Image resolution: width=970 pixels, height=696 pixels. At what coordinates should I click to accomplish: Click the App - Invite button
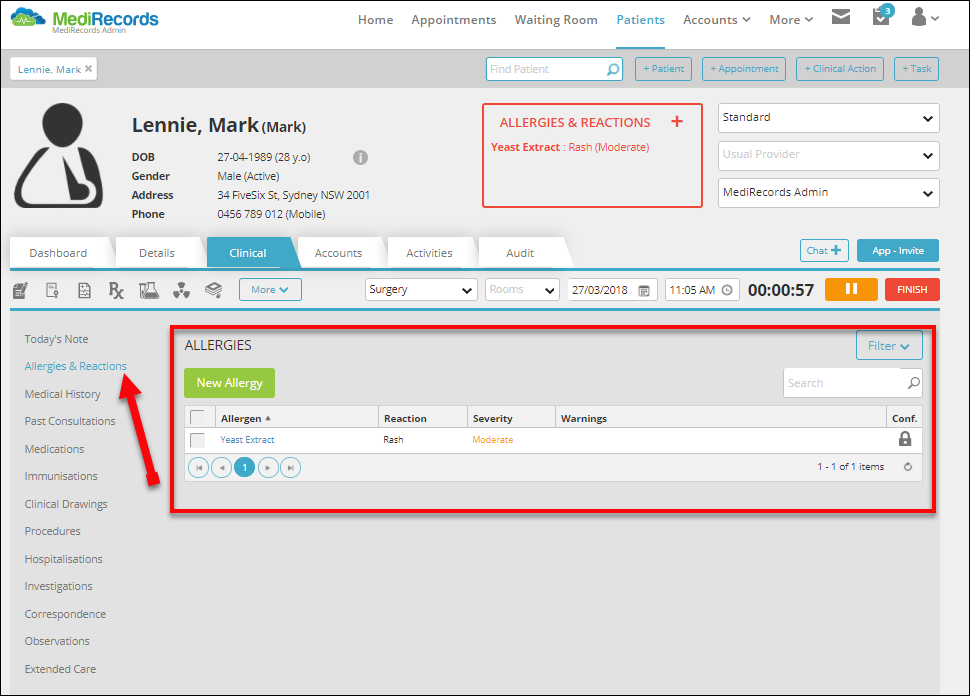[898, 251]
